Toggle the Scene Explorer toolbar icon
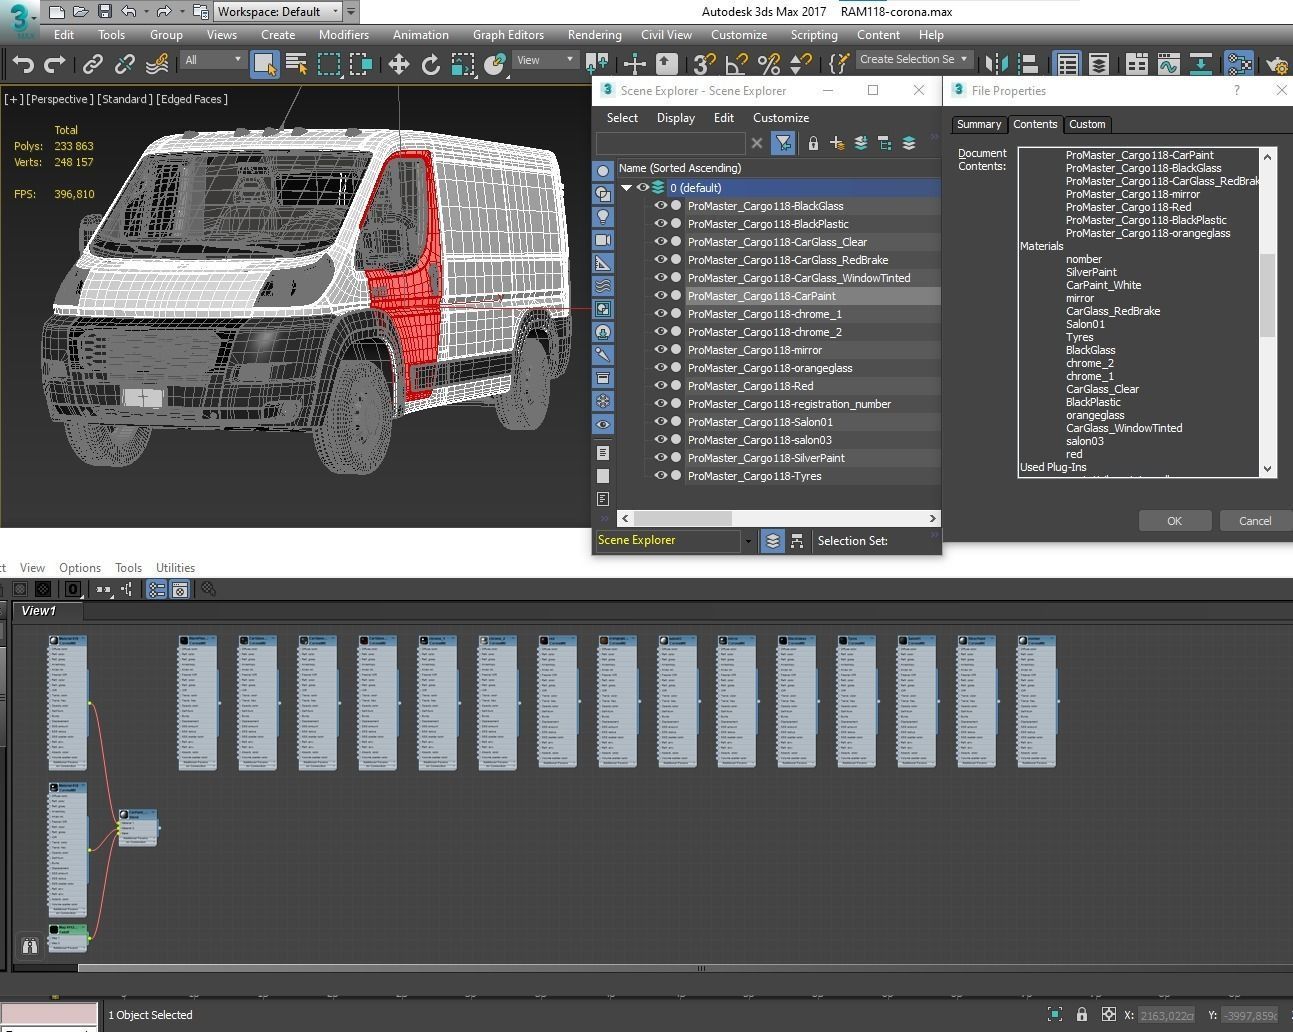 [x=1068, y=64]
